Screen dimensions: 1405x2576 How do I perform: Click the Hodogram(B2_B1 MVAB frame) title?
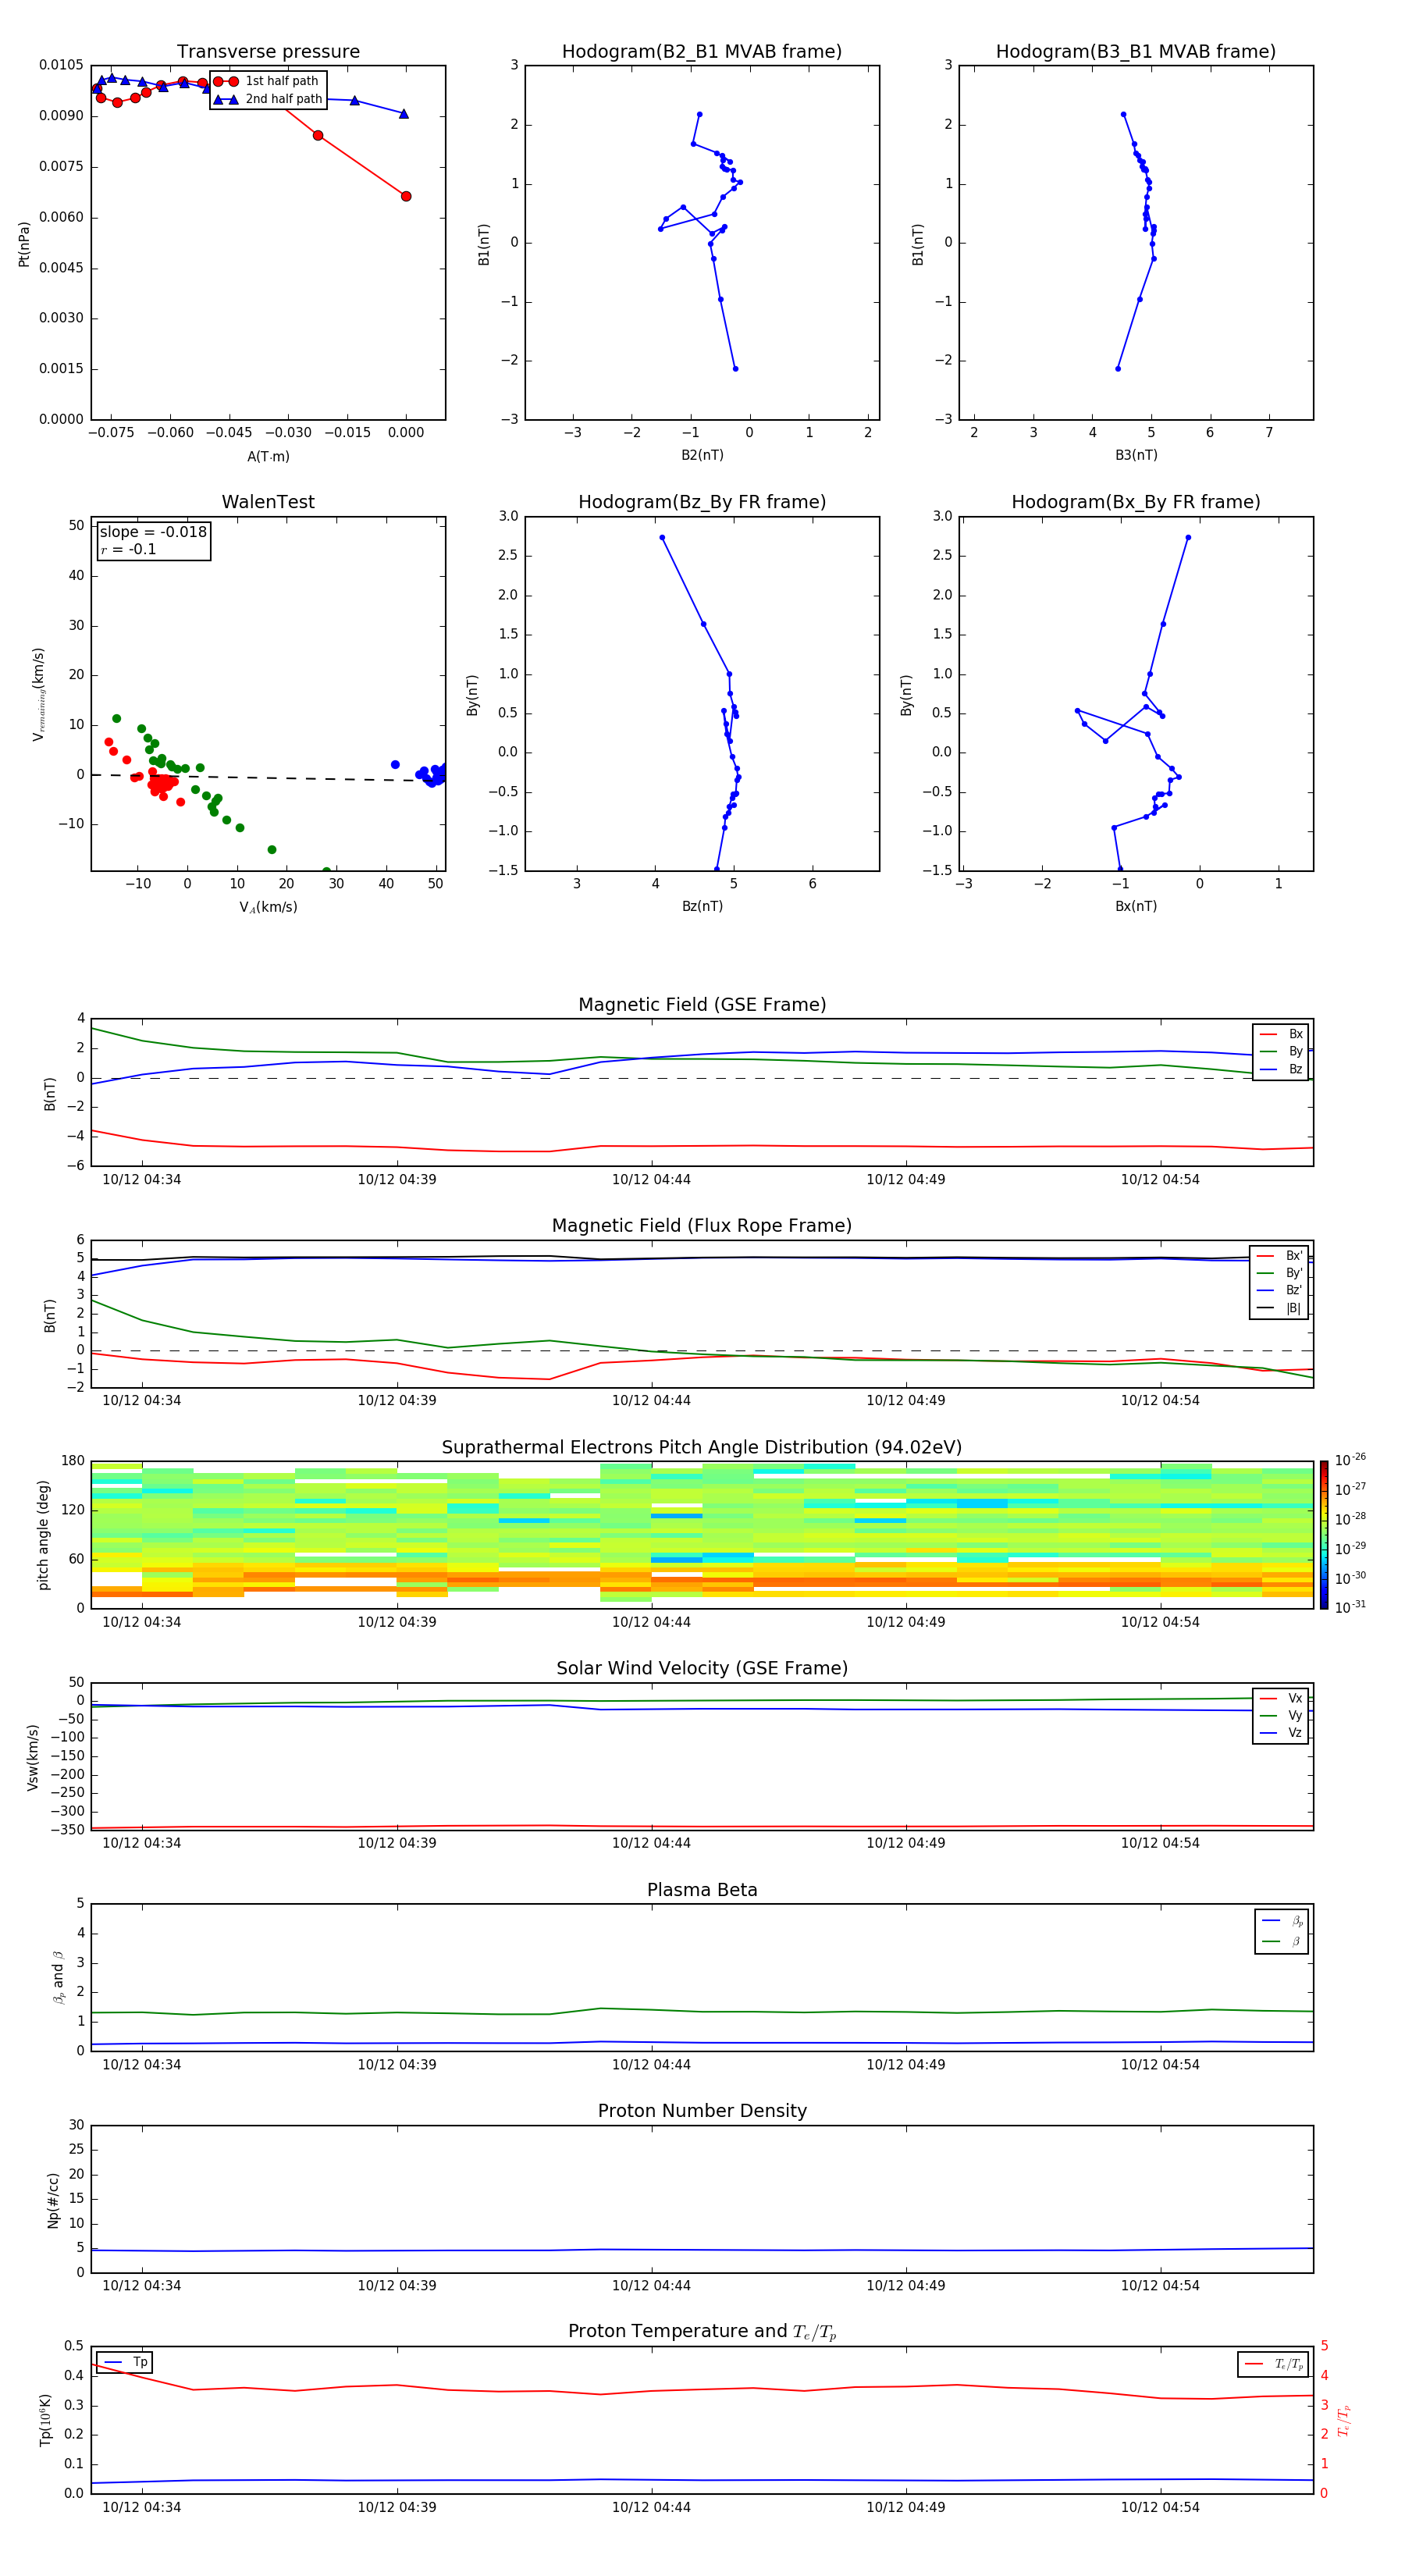[x=701, y=52]
